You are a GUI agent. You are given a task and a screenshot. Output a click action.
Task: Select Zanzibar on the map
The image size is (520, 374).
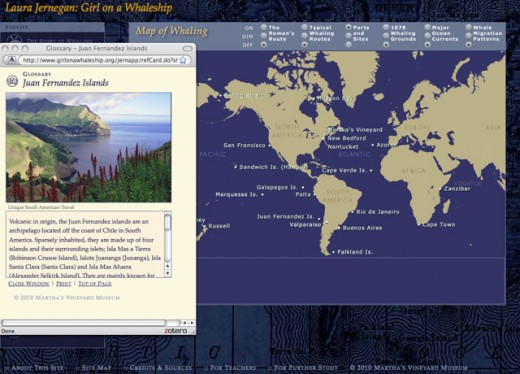coord(457,189)
